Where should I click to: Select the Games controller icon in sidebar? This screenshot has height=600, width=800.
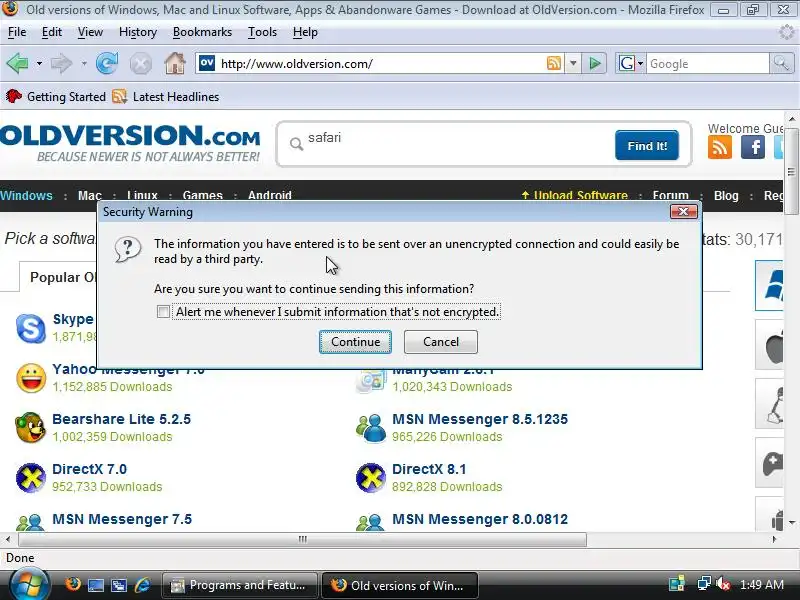(769, 463)
